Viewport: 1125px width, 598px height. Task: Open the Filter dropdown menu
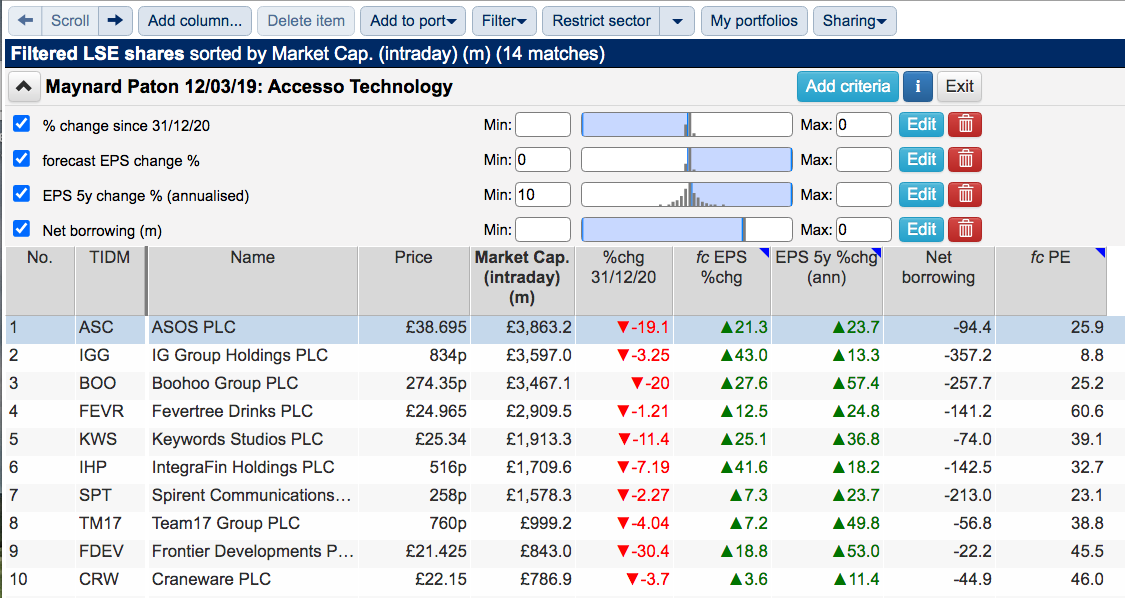click(x=504, y=21)
